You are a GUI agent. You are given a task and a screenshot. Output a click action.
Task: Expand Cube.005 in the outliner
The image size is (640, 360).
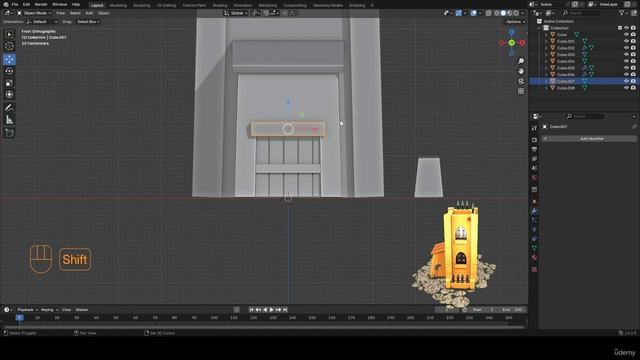[546, 68]
